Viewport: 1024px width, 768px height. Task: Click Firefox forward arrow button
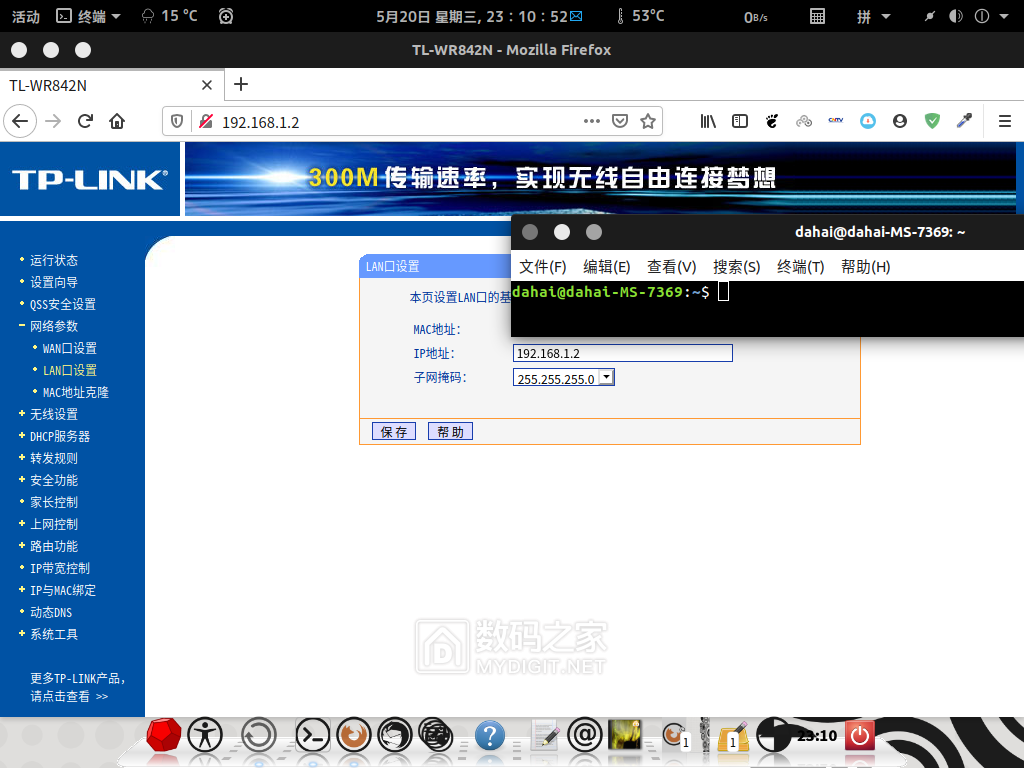point(53,121)
